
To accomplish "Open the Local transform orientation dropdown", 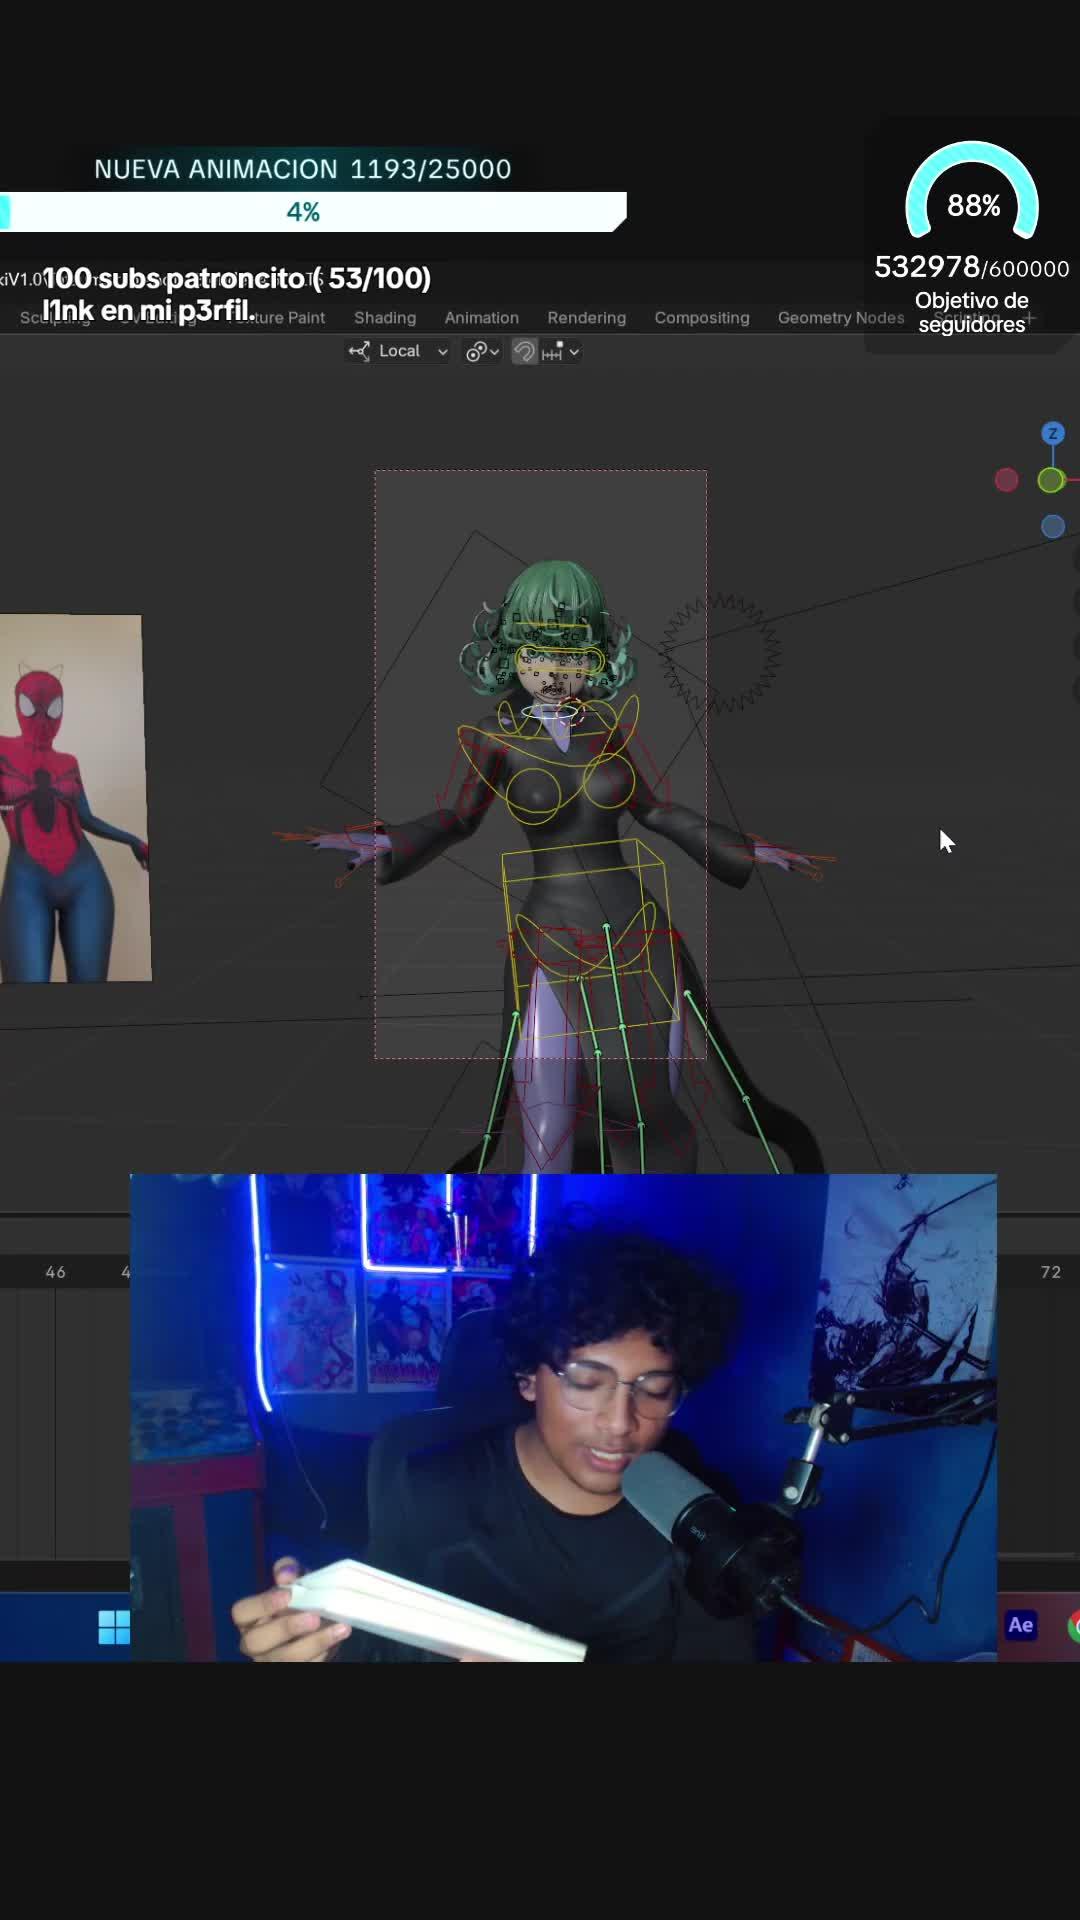I will [x=398, y=351].
